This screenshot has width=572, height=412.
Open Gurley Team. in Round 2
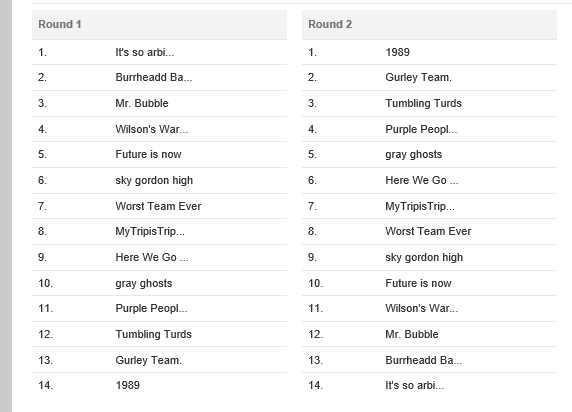[x=418, y=77]
